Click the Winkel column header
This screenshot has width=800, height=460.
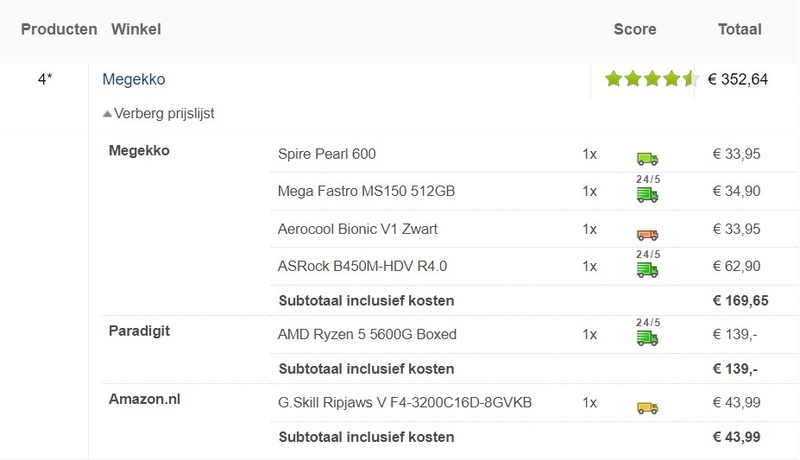click(x=136, y=29)
